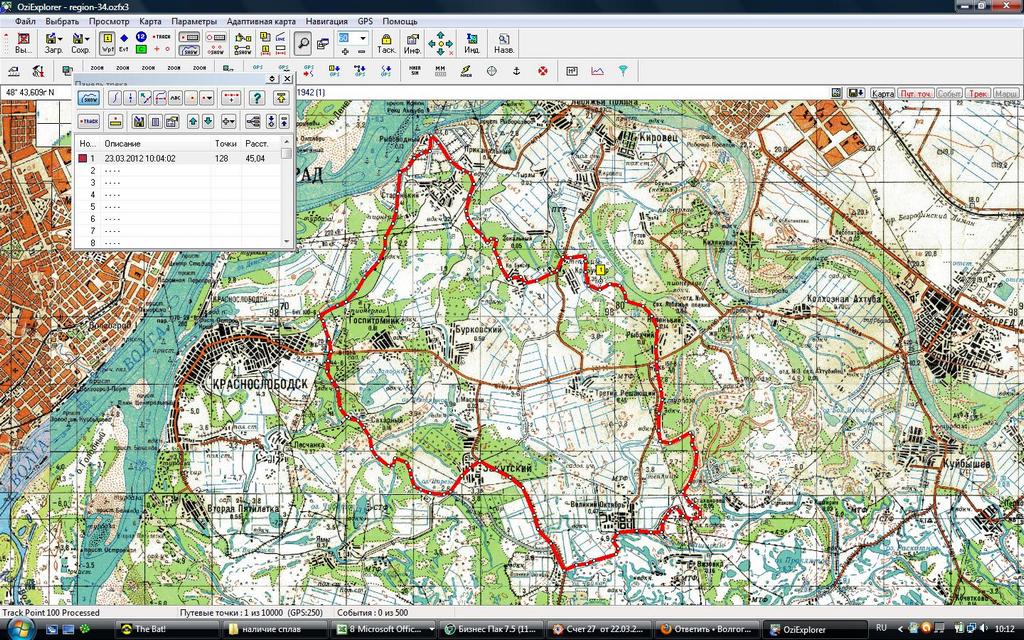Screen dimensions: 1024x640
Task: Click the Инд. index map icon
Action: click(472, 43)
